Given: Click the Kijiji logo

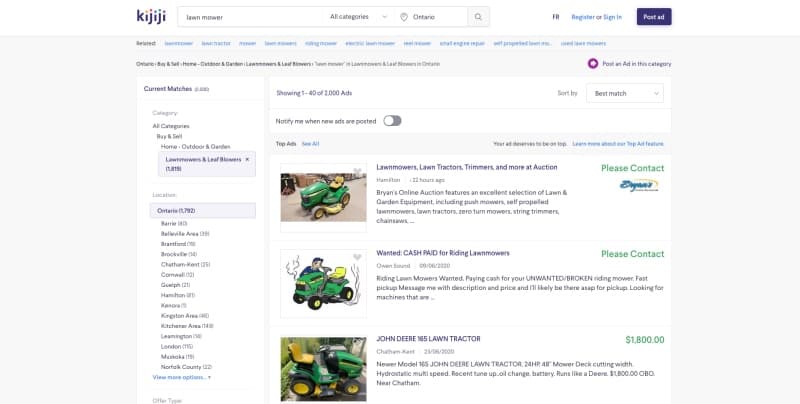Looking at the screenshot, I should 151,16.
